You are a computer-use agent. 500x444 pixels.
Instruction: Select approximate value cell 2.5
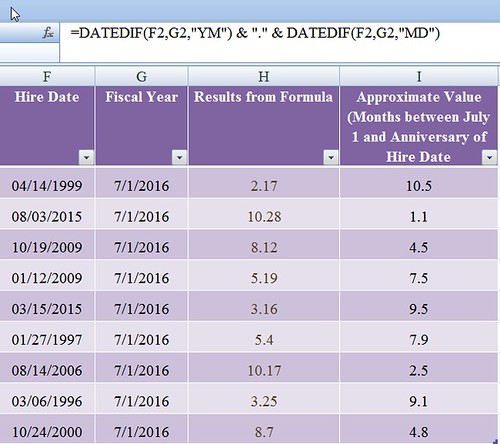point(419,368)
